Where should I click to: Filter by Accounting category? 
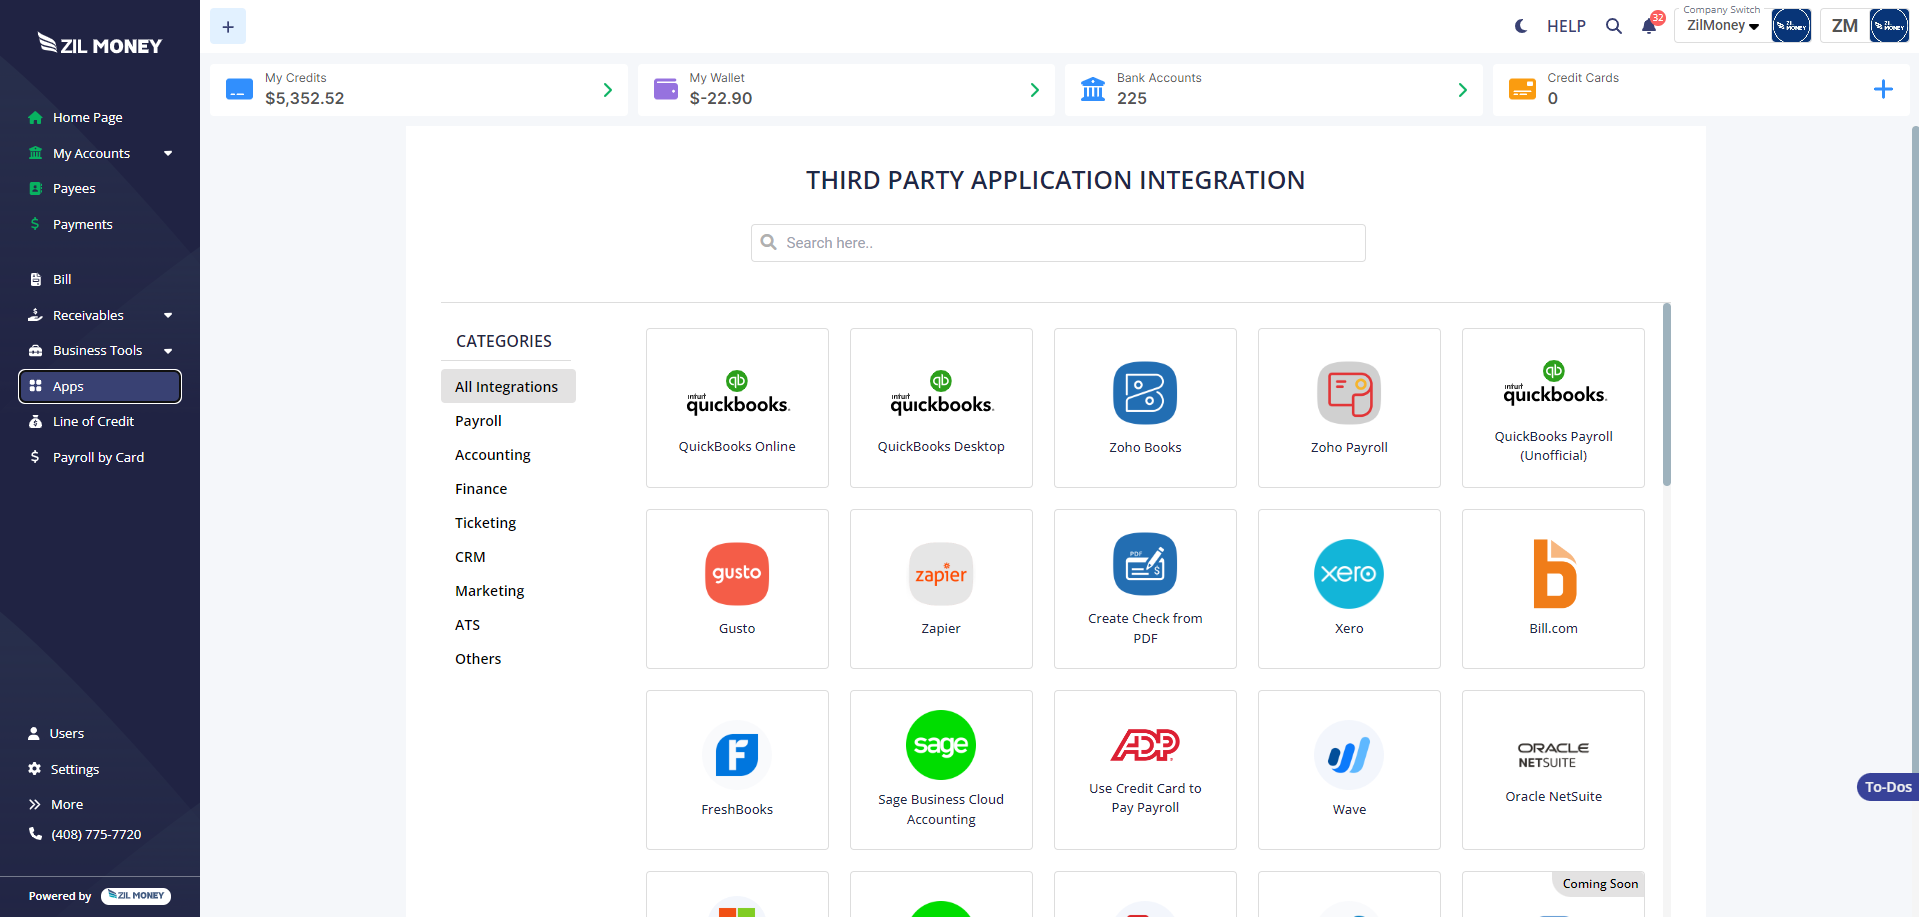(492, 455)
